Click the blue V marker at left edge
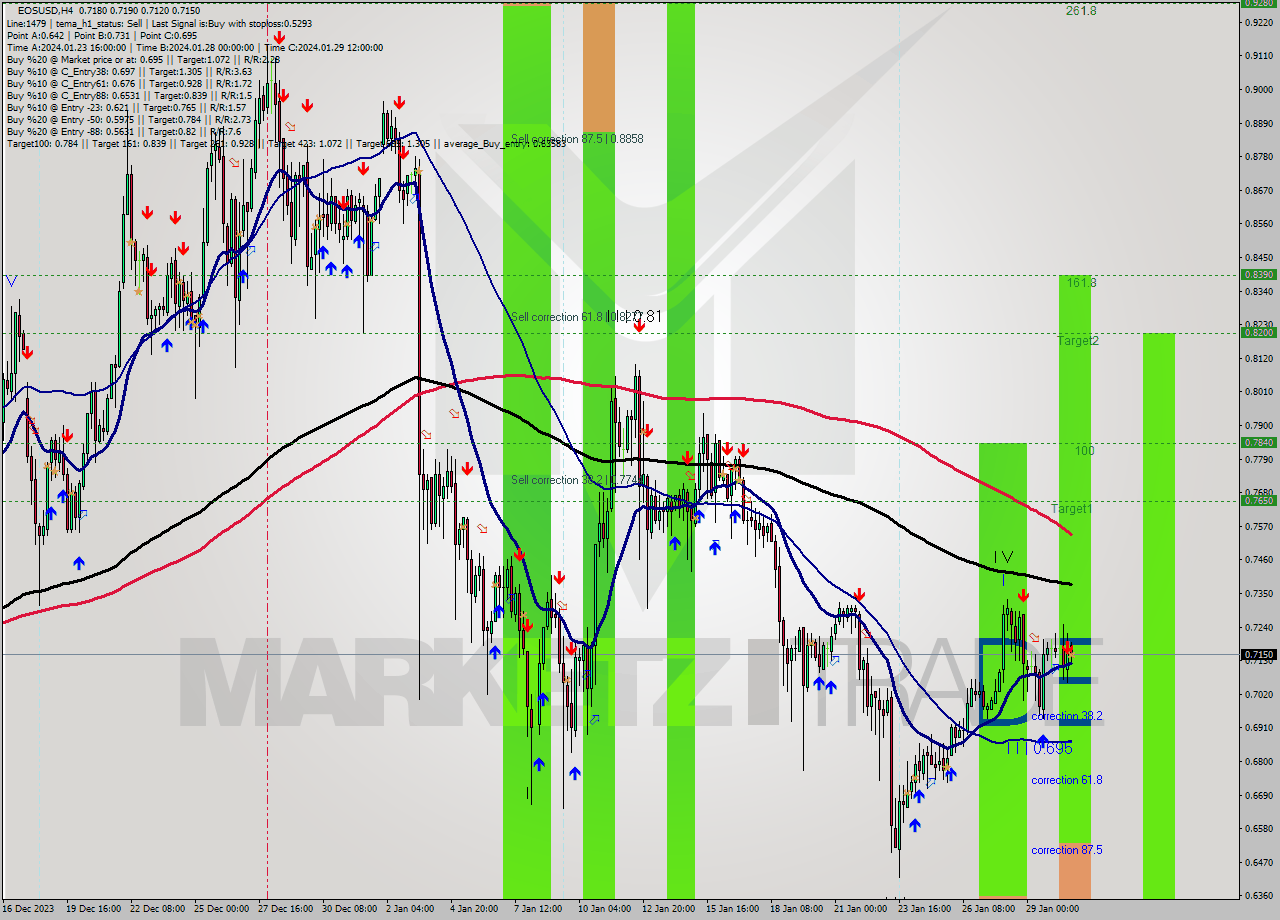1280x920 pixels. click(11, 281)
